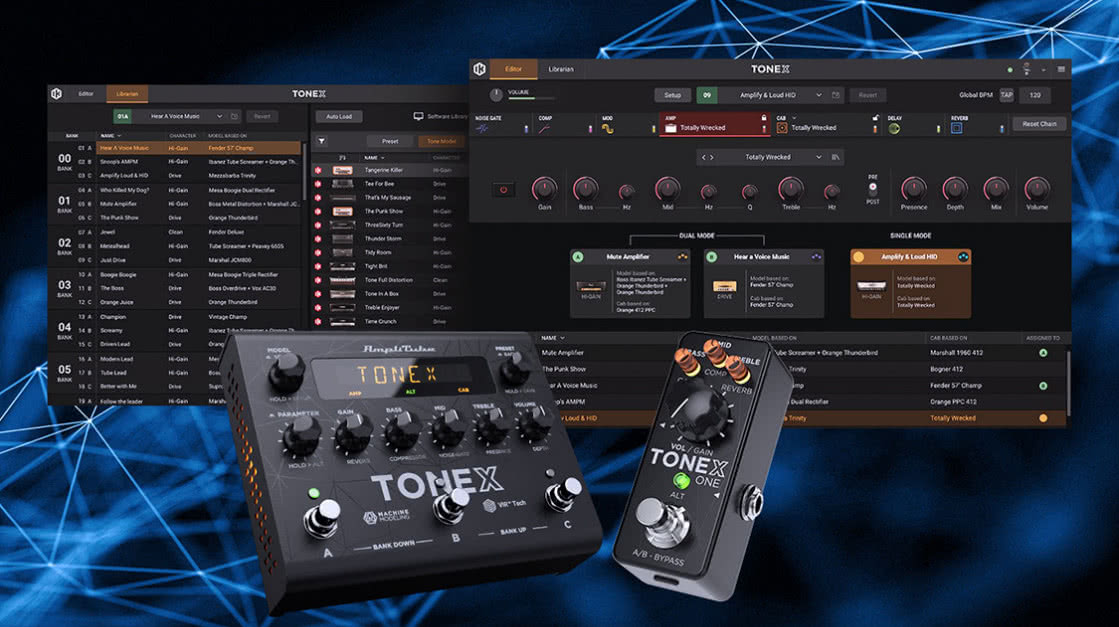Select the Tee For Bee tone model row
The height and width of the screenshot is (627, 1119).
click(390, 184)
